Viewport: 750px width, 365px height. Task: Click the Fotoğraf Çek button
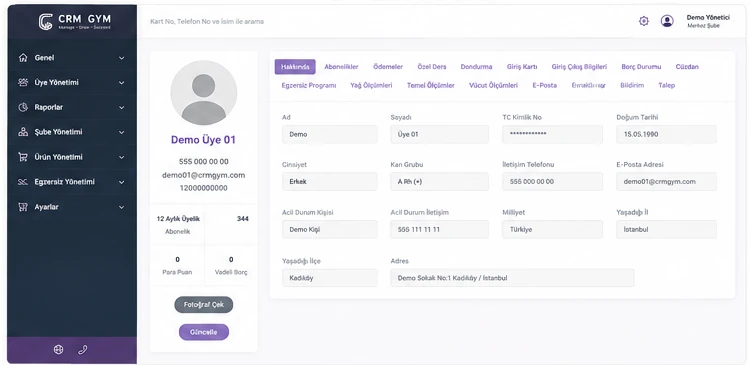204,305
